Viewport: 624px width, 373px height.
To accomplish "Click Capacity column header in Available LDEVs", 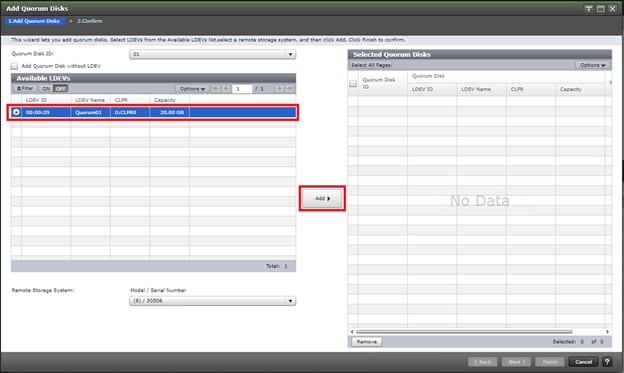I will (170, 100).
